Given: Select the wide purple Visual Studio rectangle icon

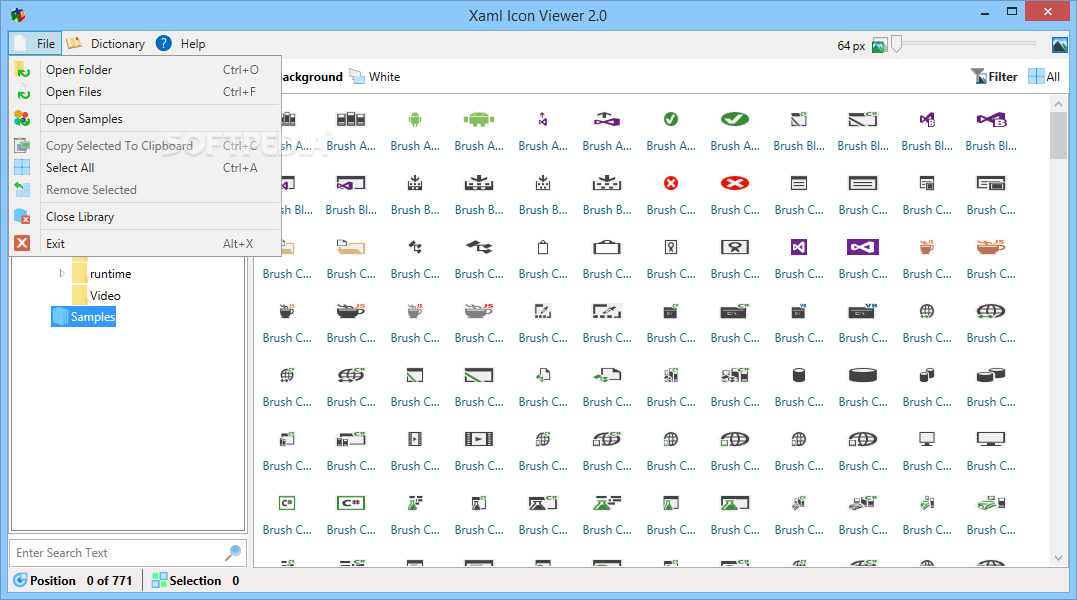Looking at the screenshot, I should click(x=863, y=247).
